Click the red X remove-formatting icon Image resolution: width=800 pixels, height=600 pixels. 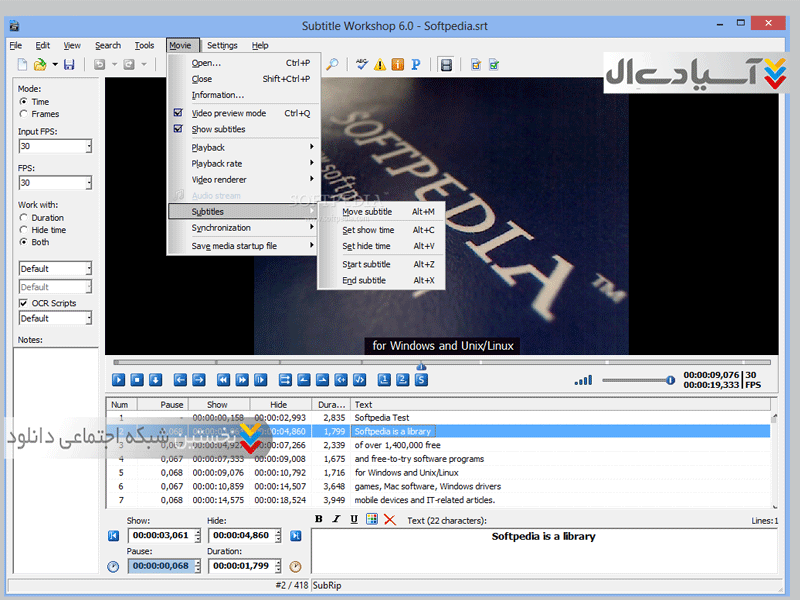389,520
